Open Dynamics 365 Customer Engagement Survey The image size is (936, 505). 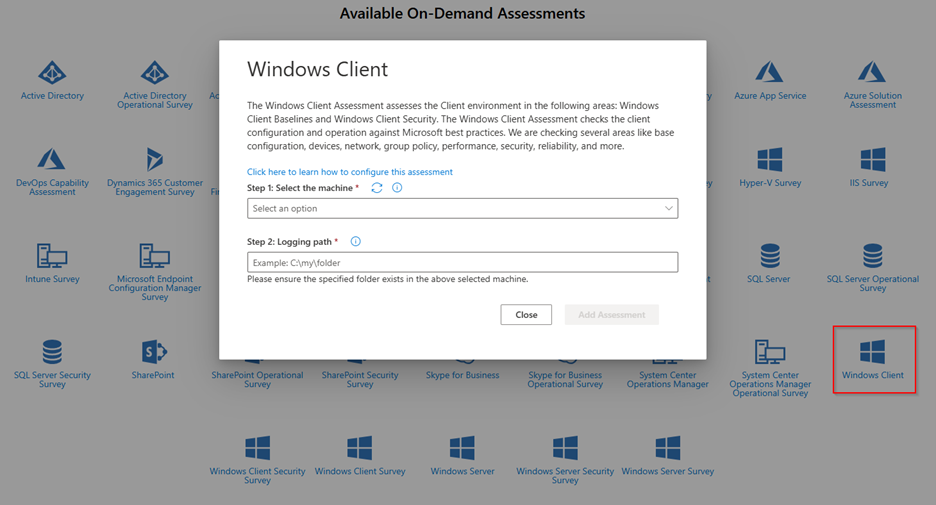pos(155,159)
